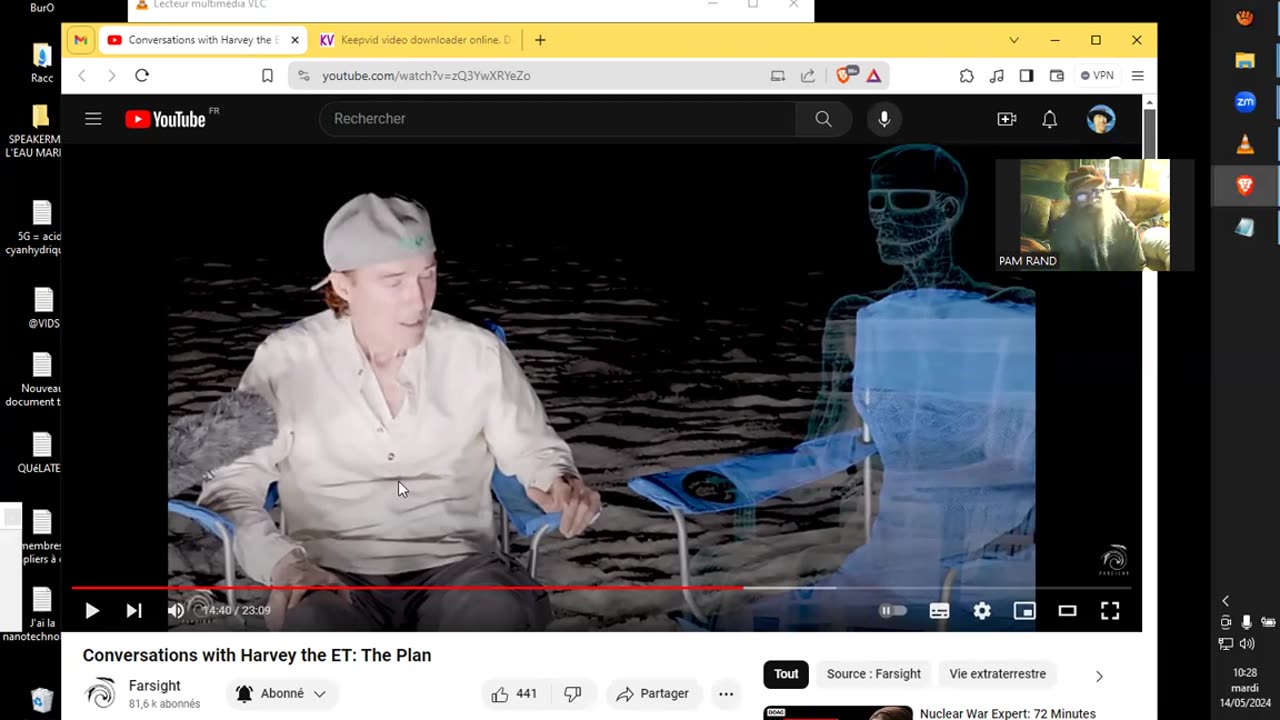Switch to Keepvid video downloader tab
The width and height of the screenshot is (1280, 720).
point(416,40)
